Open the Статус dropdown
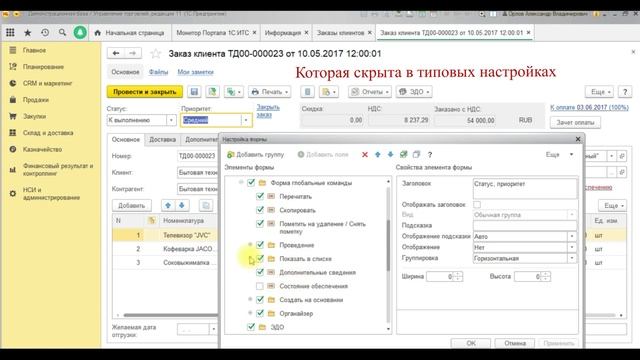The width and height of the screenshot is (640, 360). pos(171,120)
